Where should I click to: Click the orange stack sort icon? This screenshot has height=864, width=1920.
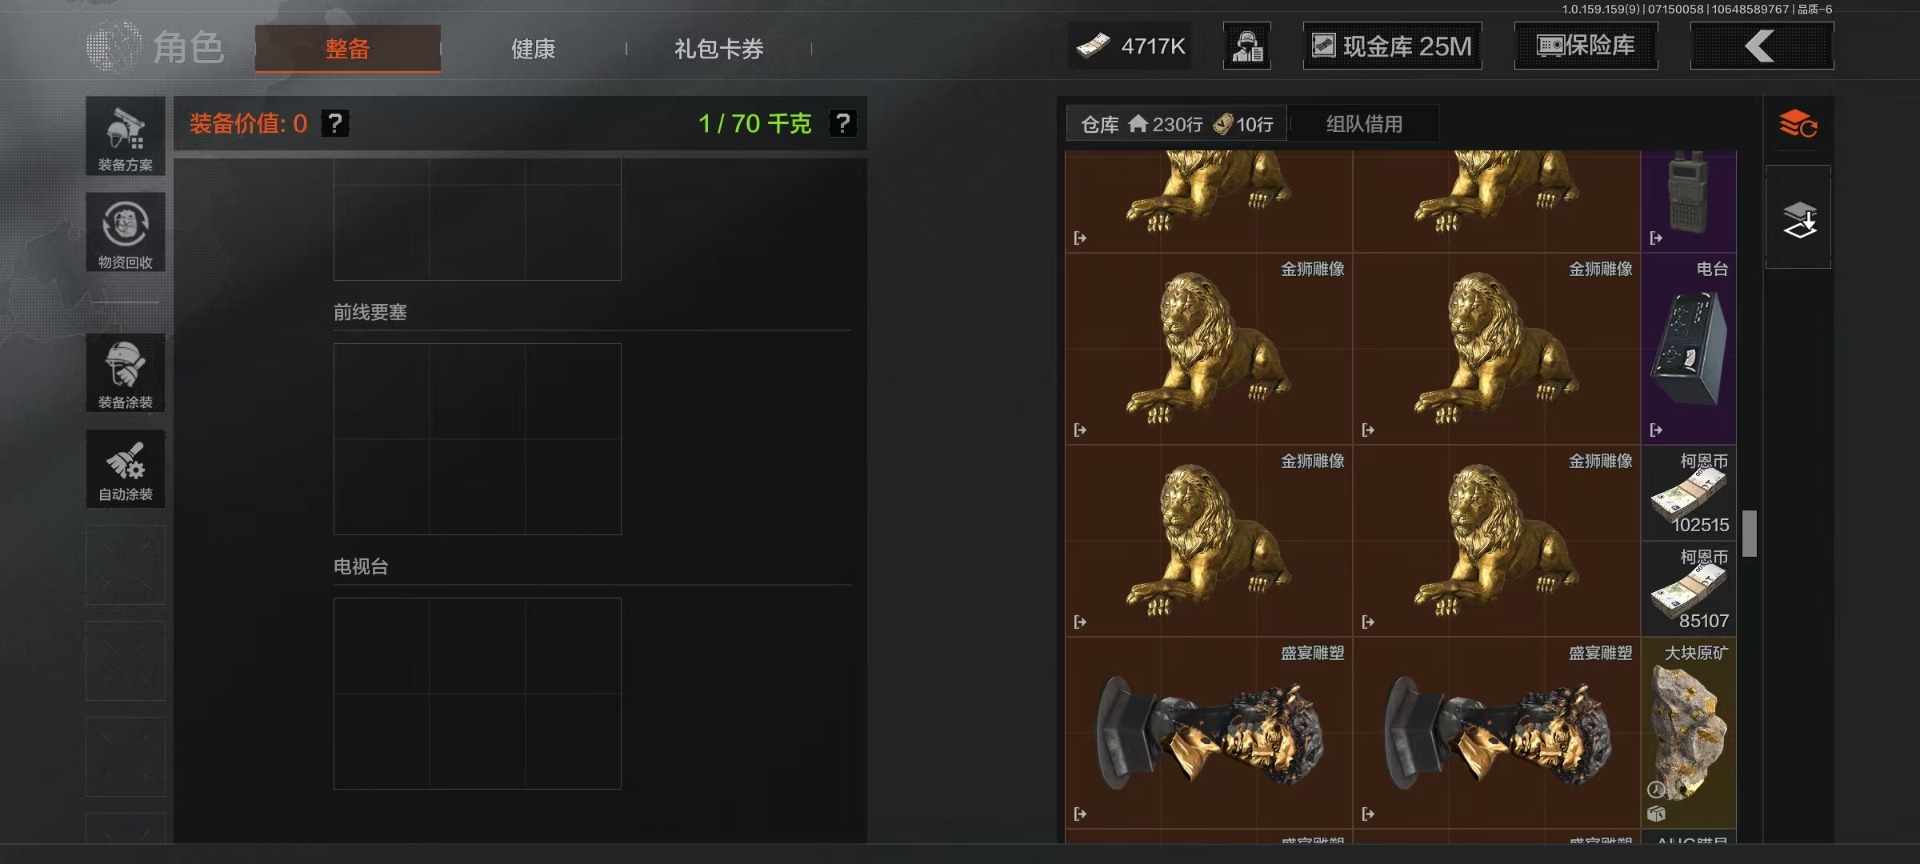pos(1798,124)
